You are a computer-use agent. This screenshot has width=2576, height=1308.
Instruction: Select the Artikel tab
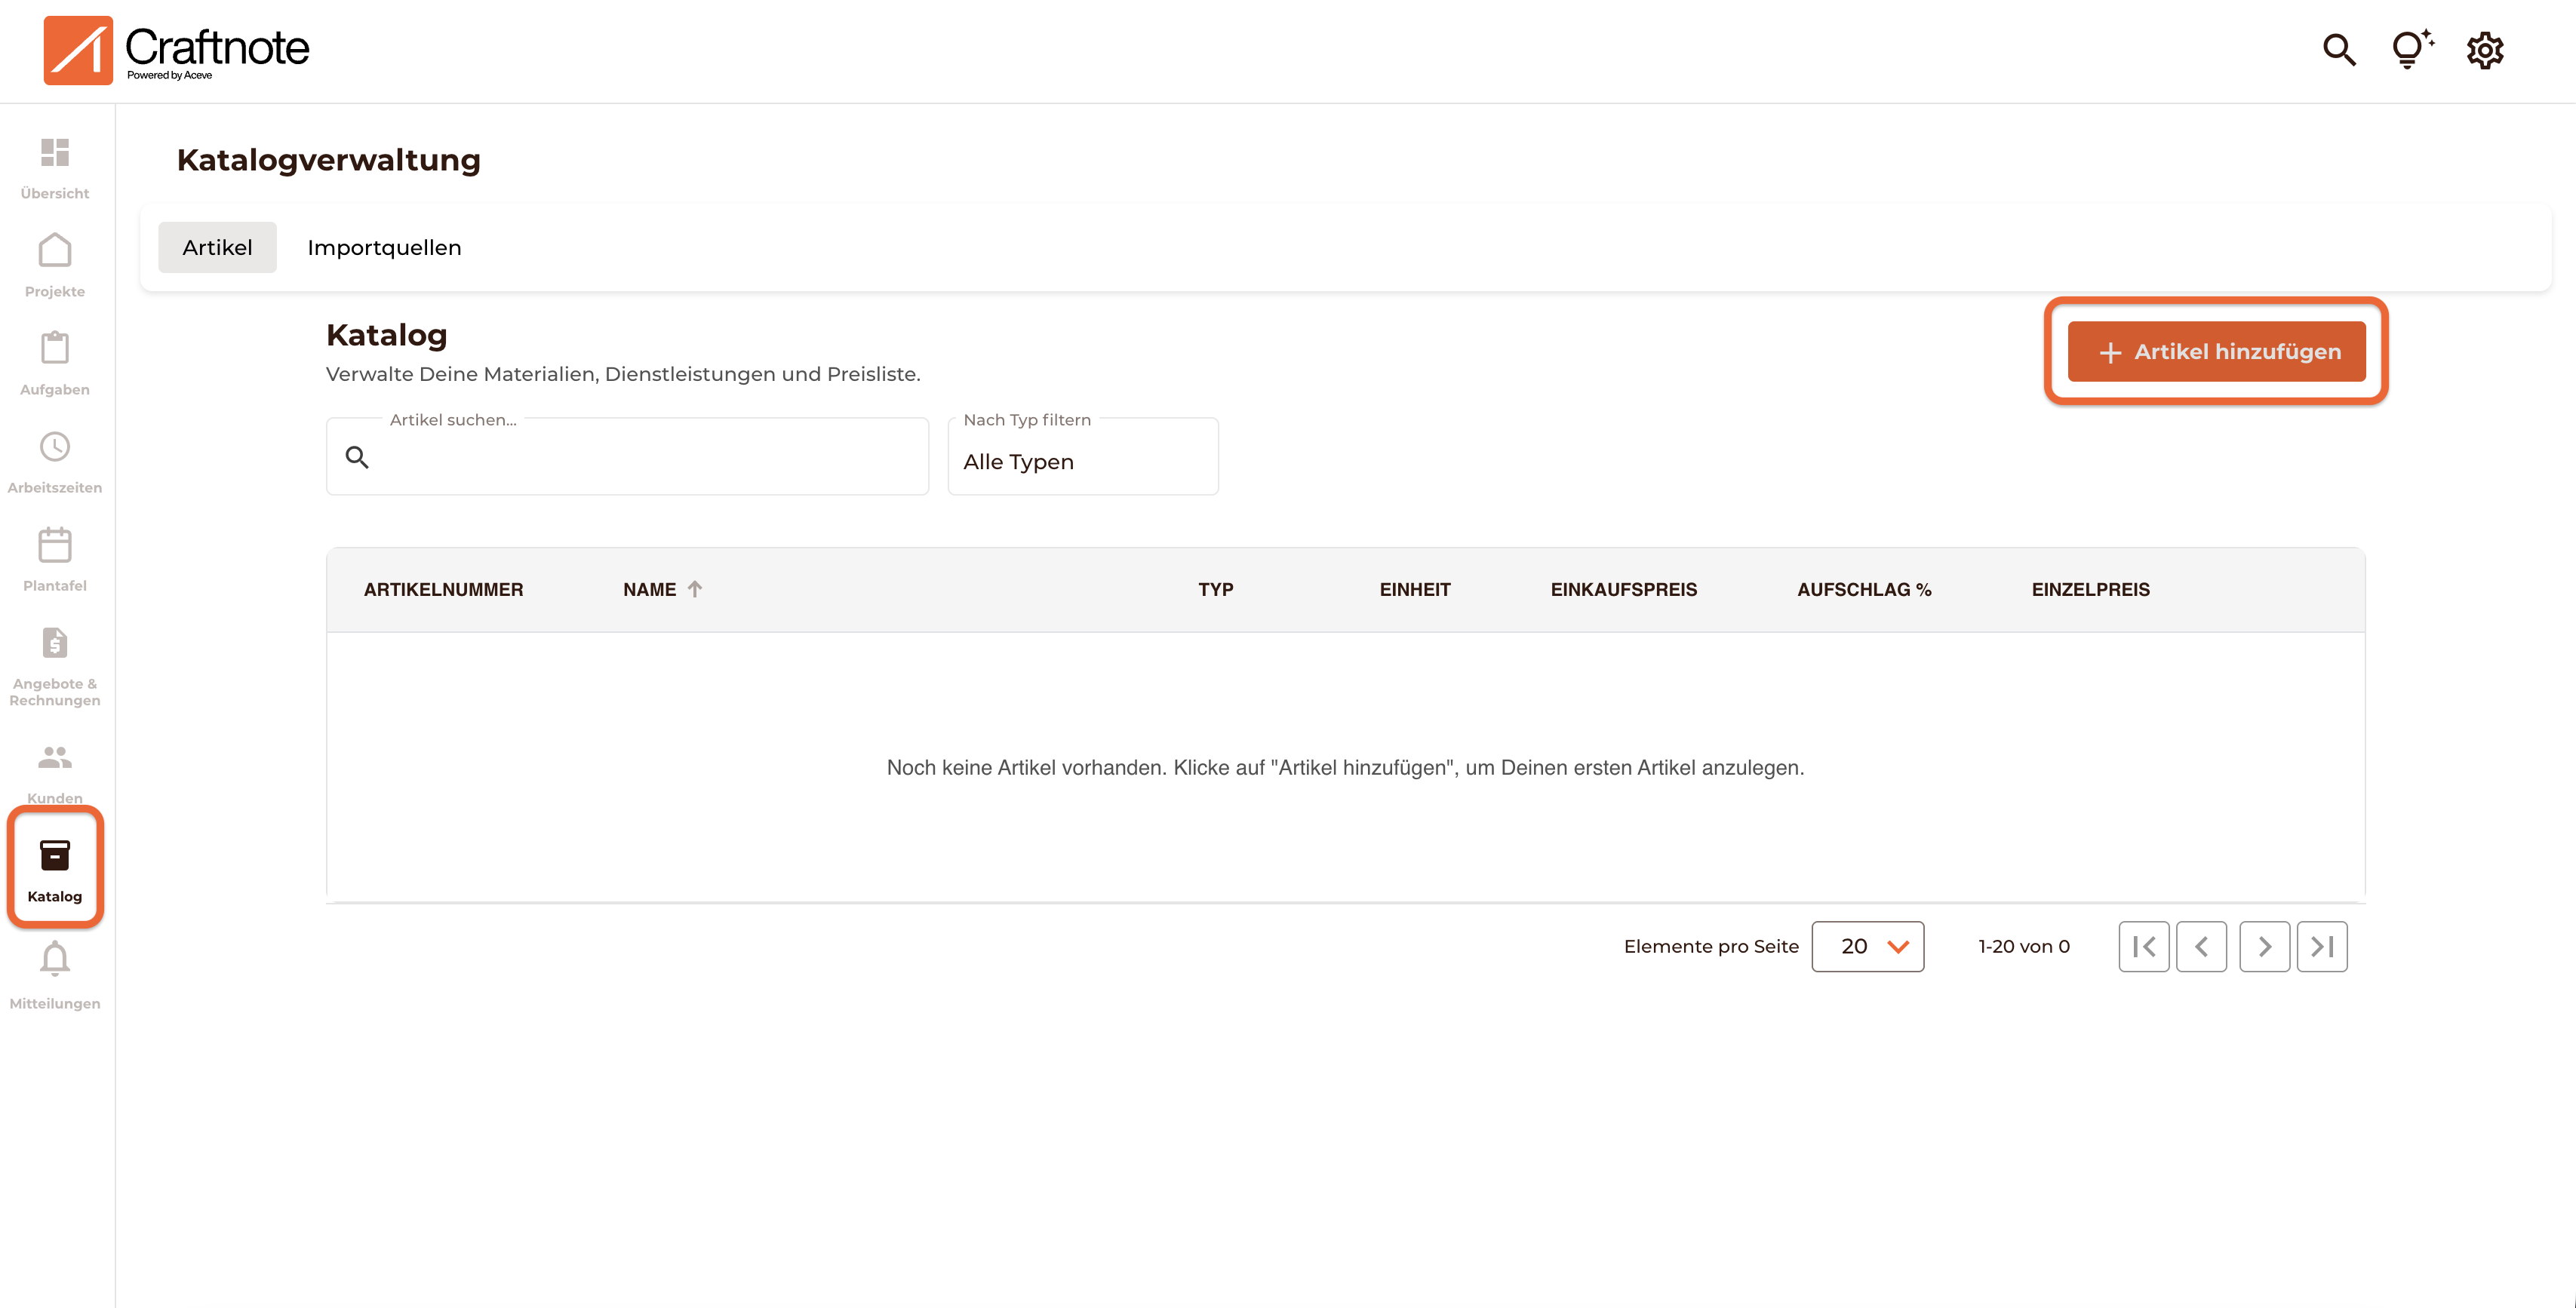coord(217,247)
